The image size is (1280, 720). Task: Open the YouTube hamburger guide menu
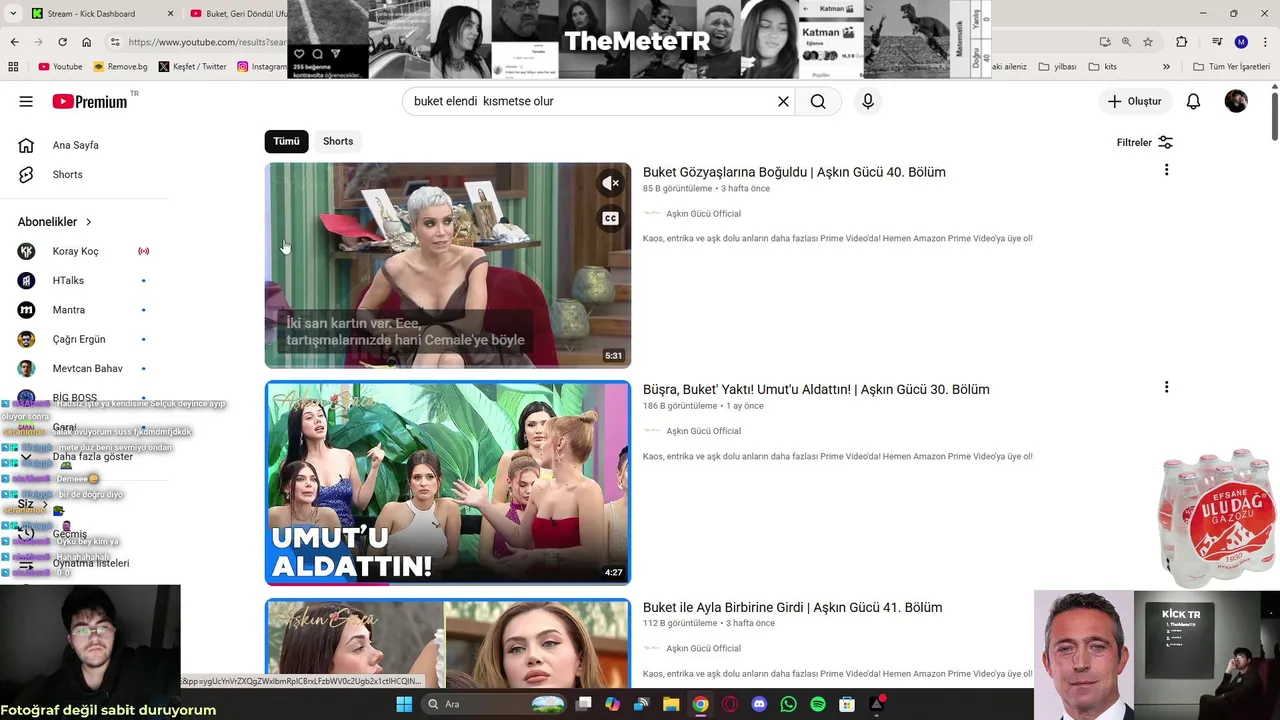[26, 101]
